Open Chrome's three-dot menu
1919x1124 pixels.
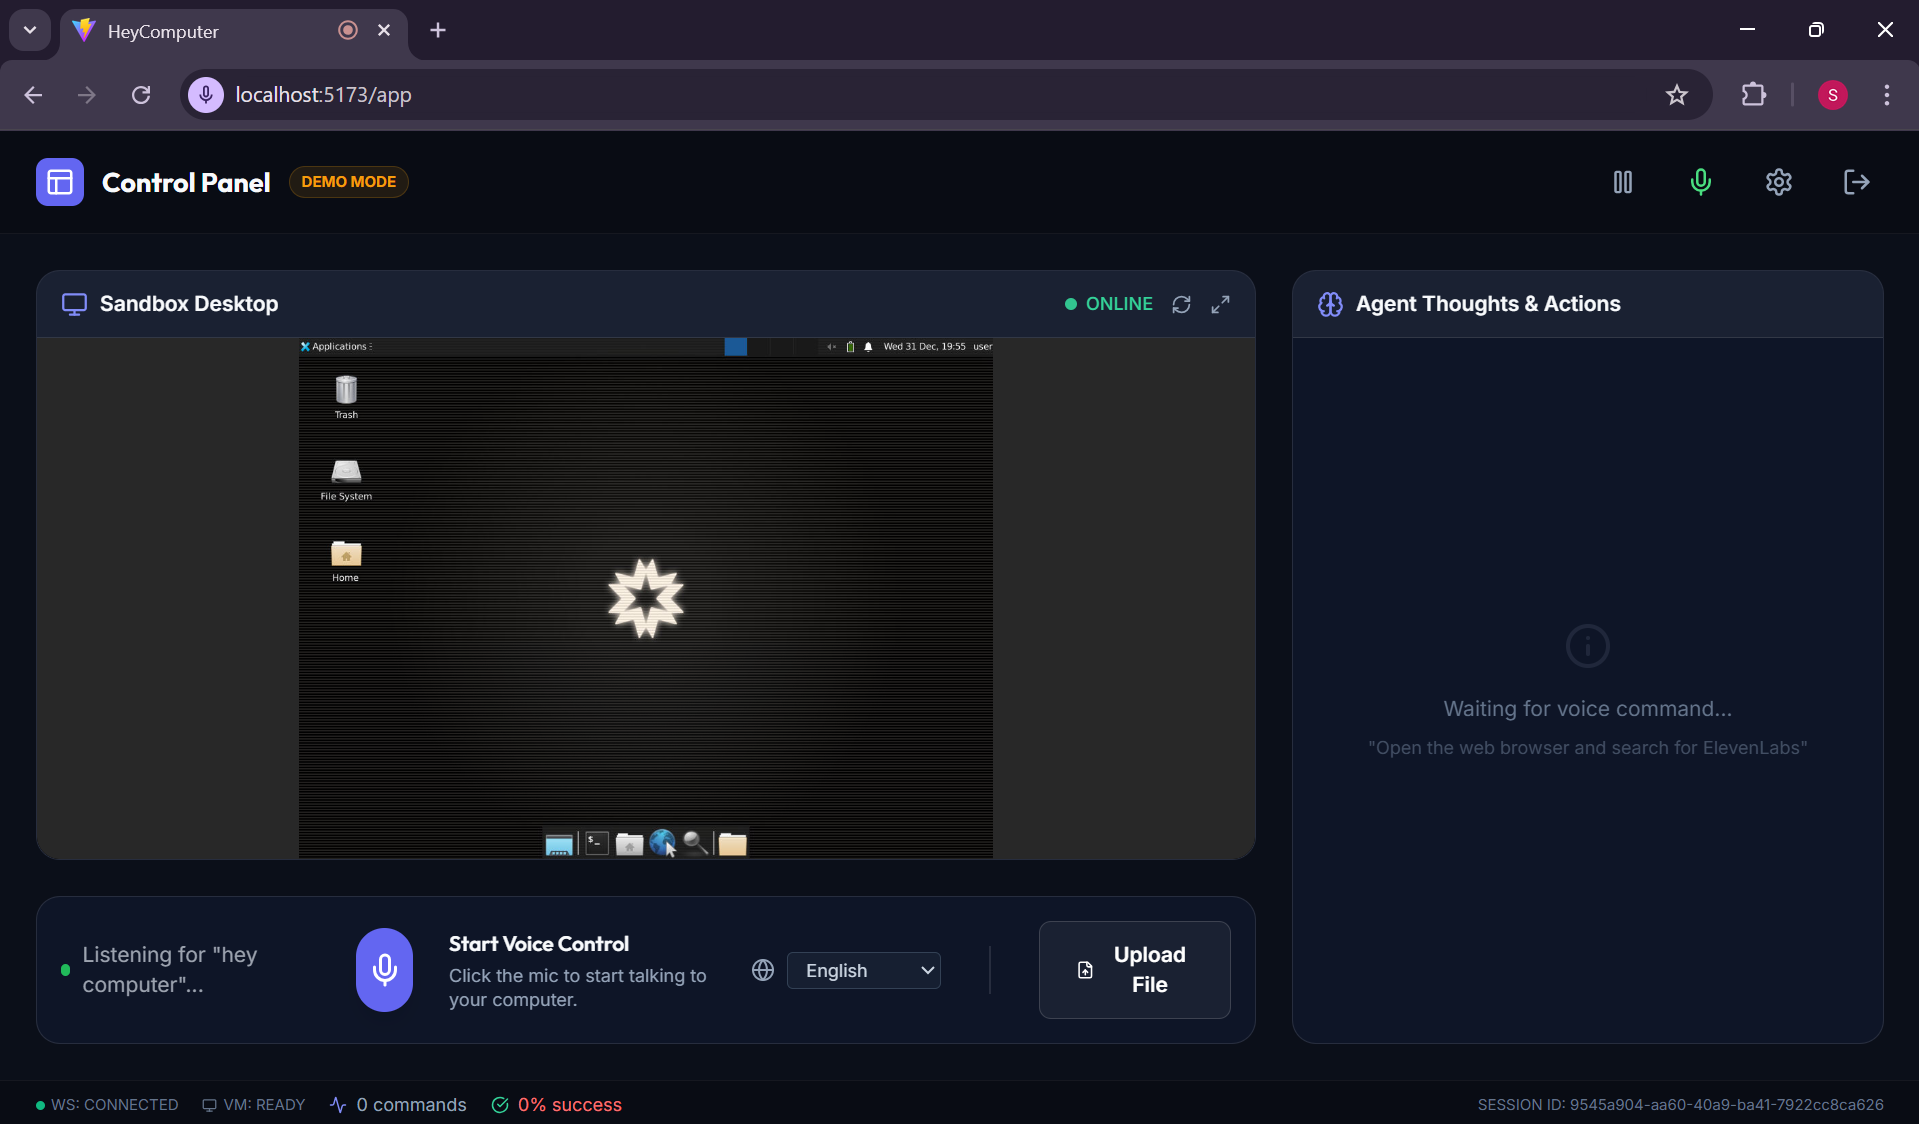tap(1886, 95)
